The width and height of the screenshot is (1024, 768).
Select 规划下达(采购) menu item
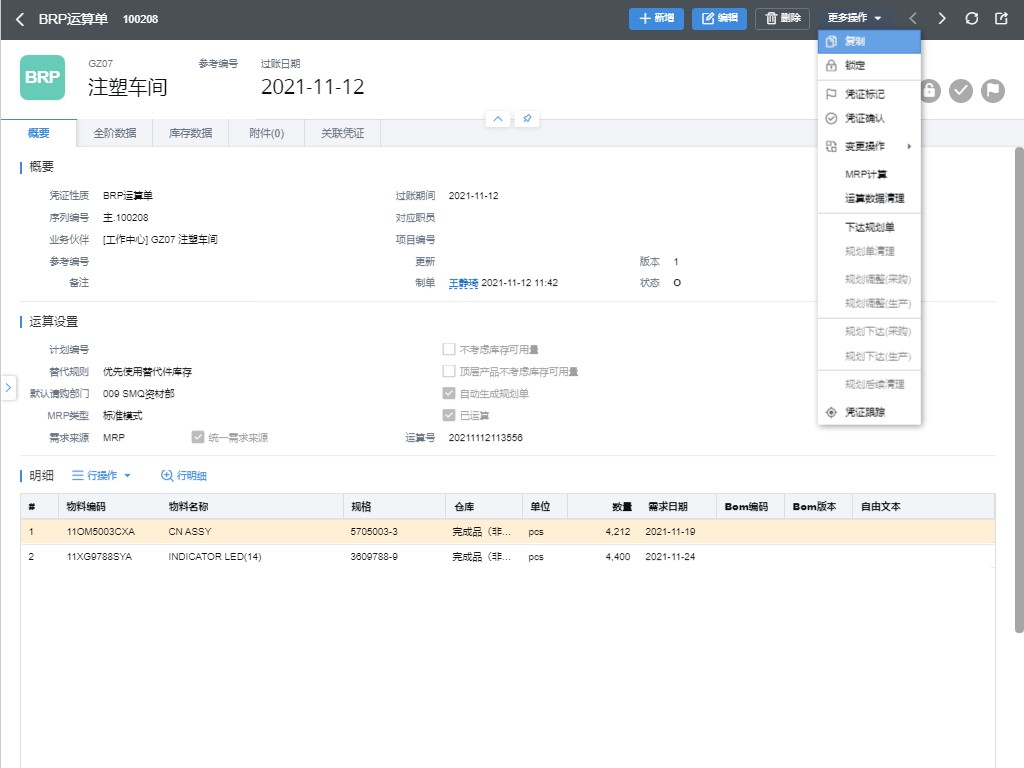pyautogui.click(x=869, y=332)
